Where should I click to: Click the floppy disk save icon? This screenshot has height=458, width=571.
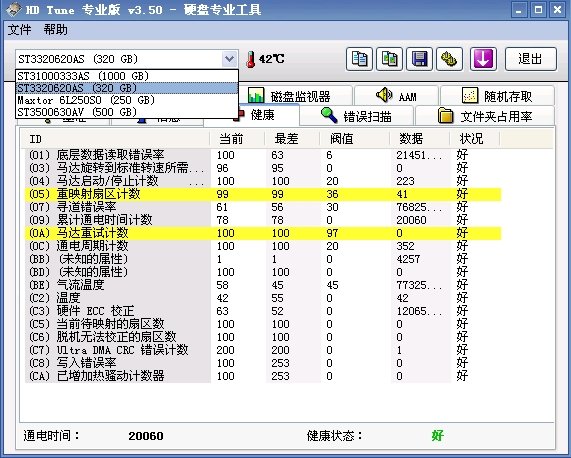tap(420, 59)
